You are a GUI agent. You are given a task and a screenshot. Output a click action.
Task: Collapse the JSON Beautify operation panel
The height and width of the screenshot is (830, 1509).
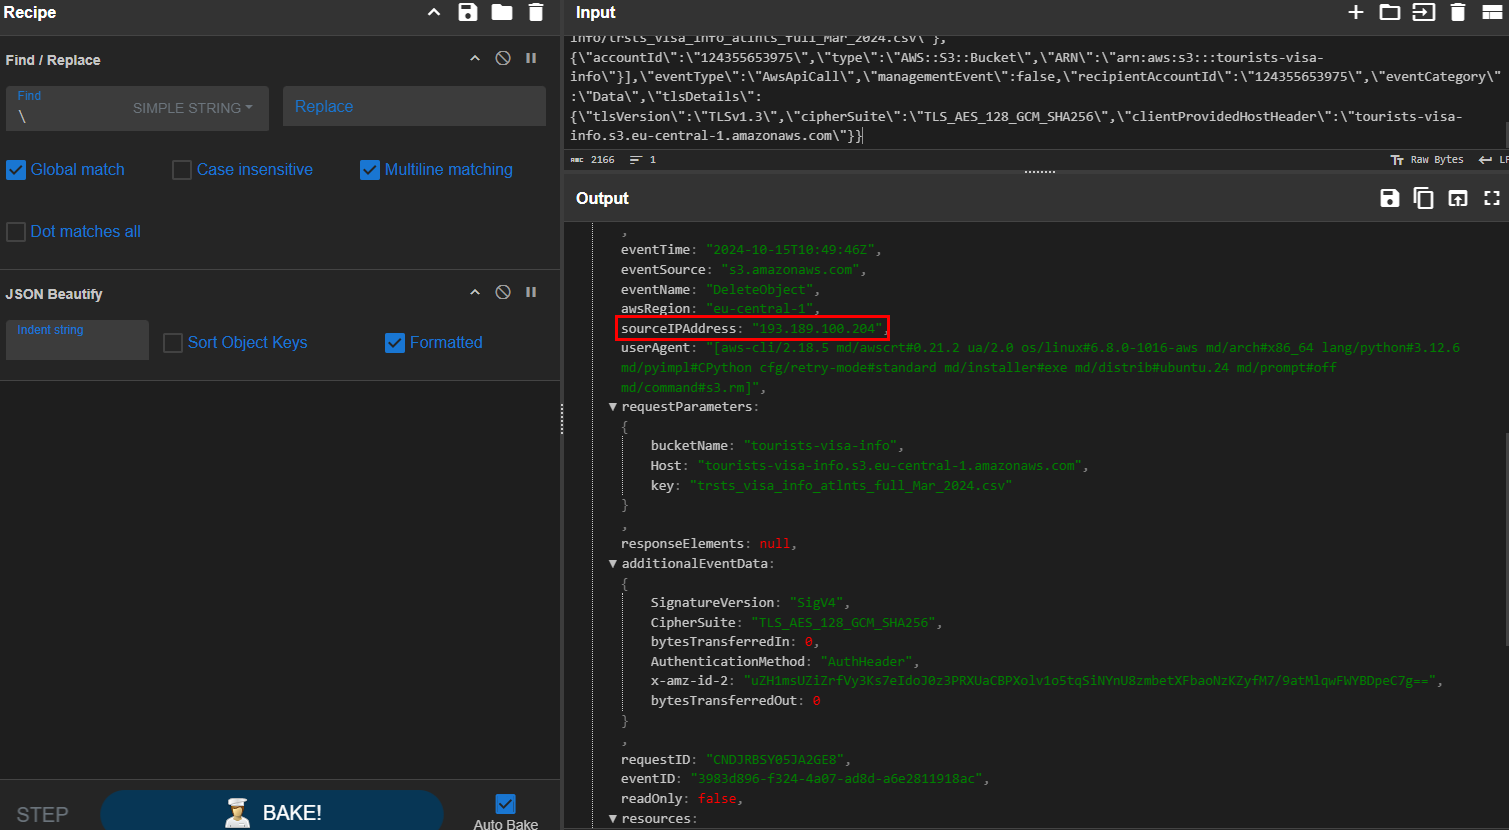coord(475,293)
